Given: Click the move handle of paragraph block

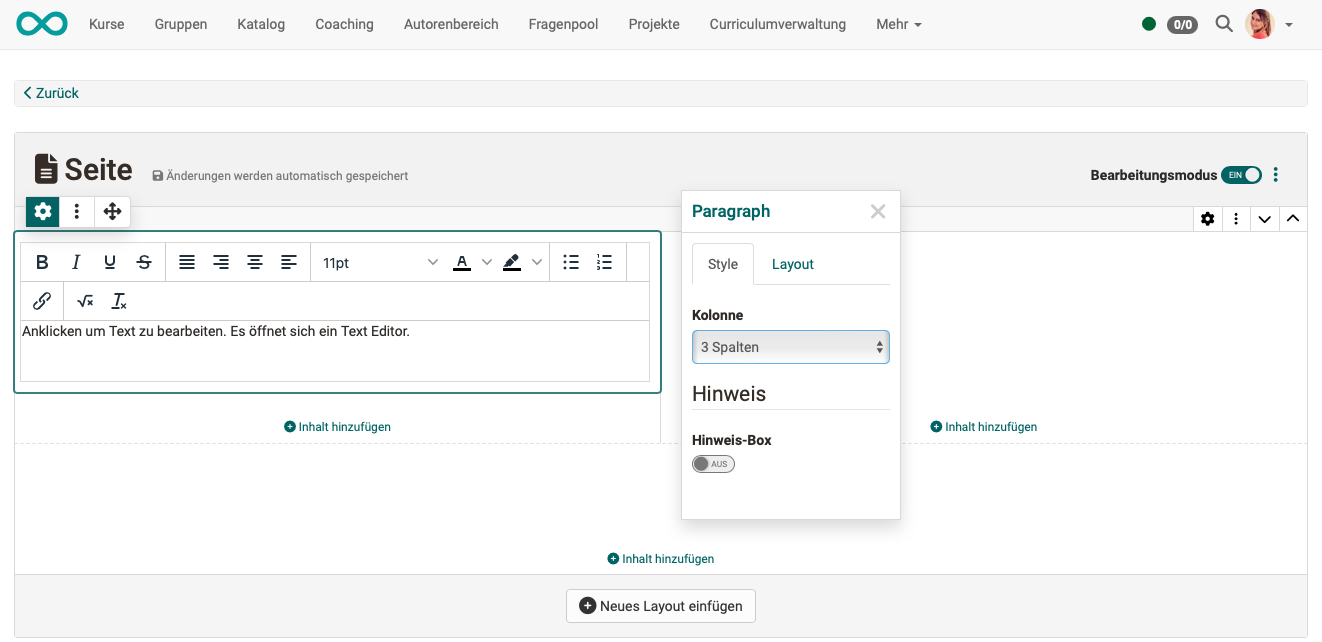Looking at the screenshot, I should pyautogui.click(x=112, y=211).
